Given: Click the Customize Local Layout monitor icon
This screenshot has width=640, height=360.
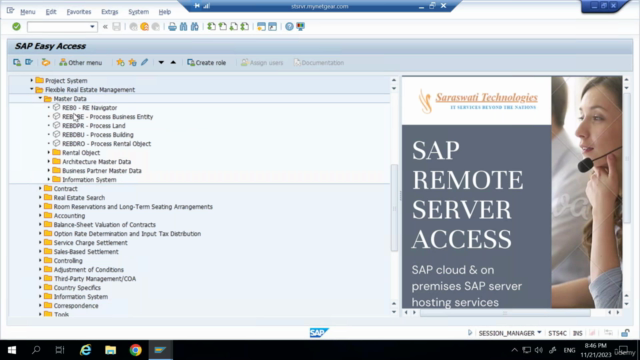Looking at the screenshot, I should (300, 27).
